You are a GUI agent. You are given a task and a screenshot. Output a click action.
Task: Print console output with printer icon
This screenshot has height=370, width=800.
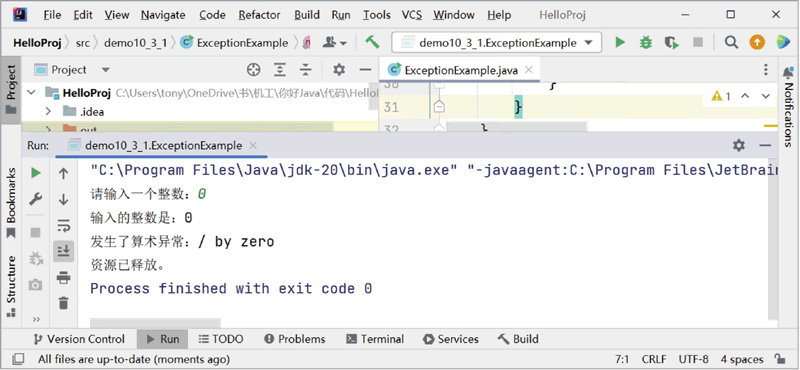pos(63,278)
